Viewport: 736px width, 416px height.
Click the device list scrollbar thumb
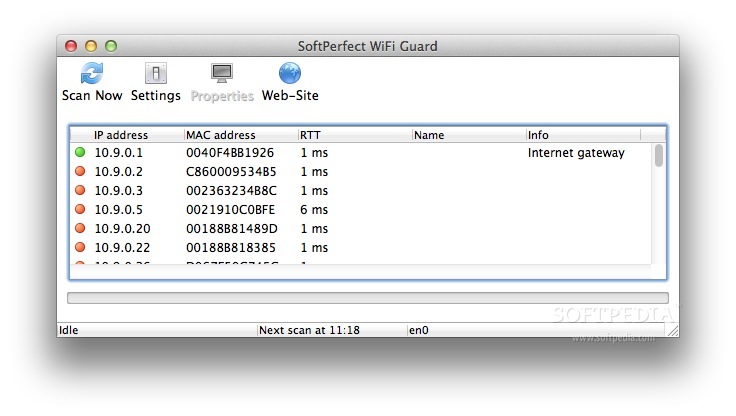point(659,155)
